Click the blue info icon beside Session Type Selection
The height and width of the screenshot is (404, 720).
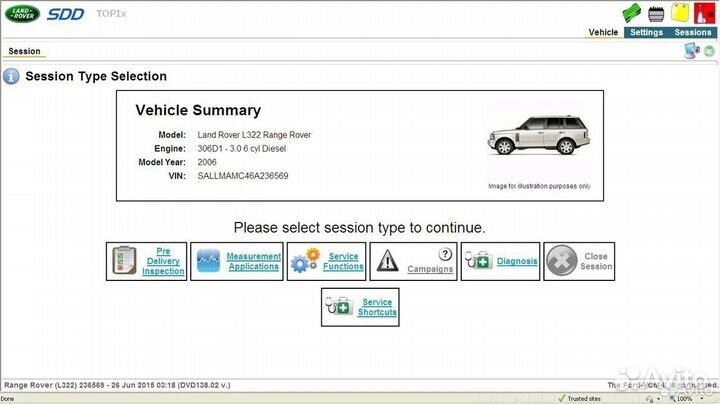(11, 76)
